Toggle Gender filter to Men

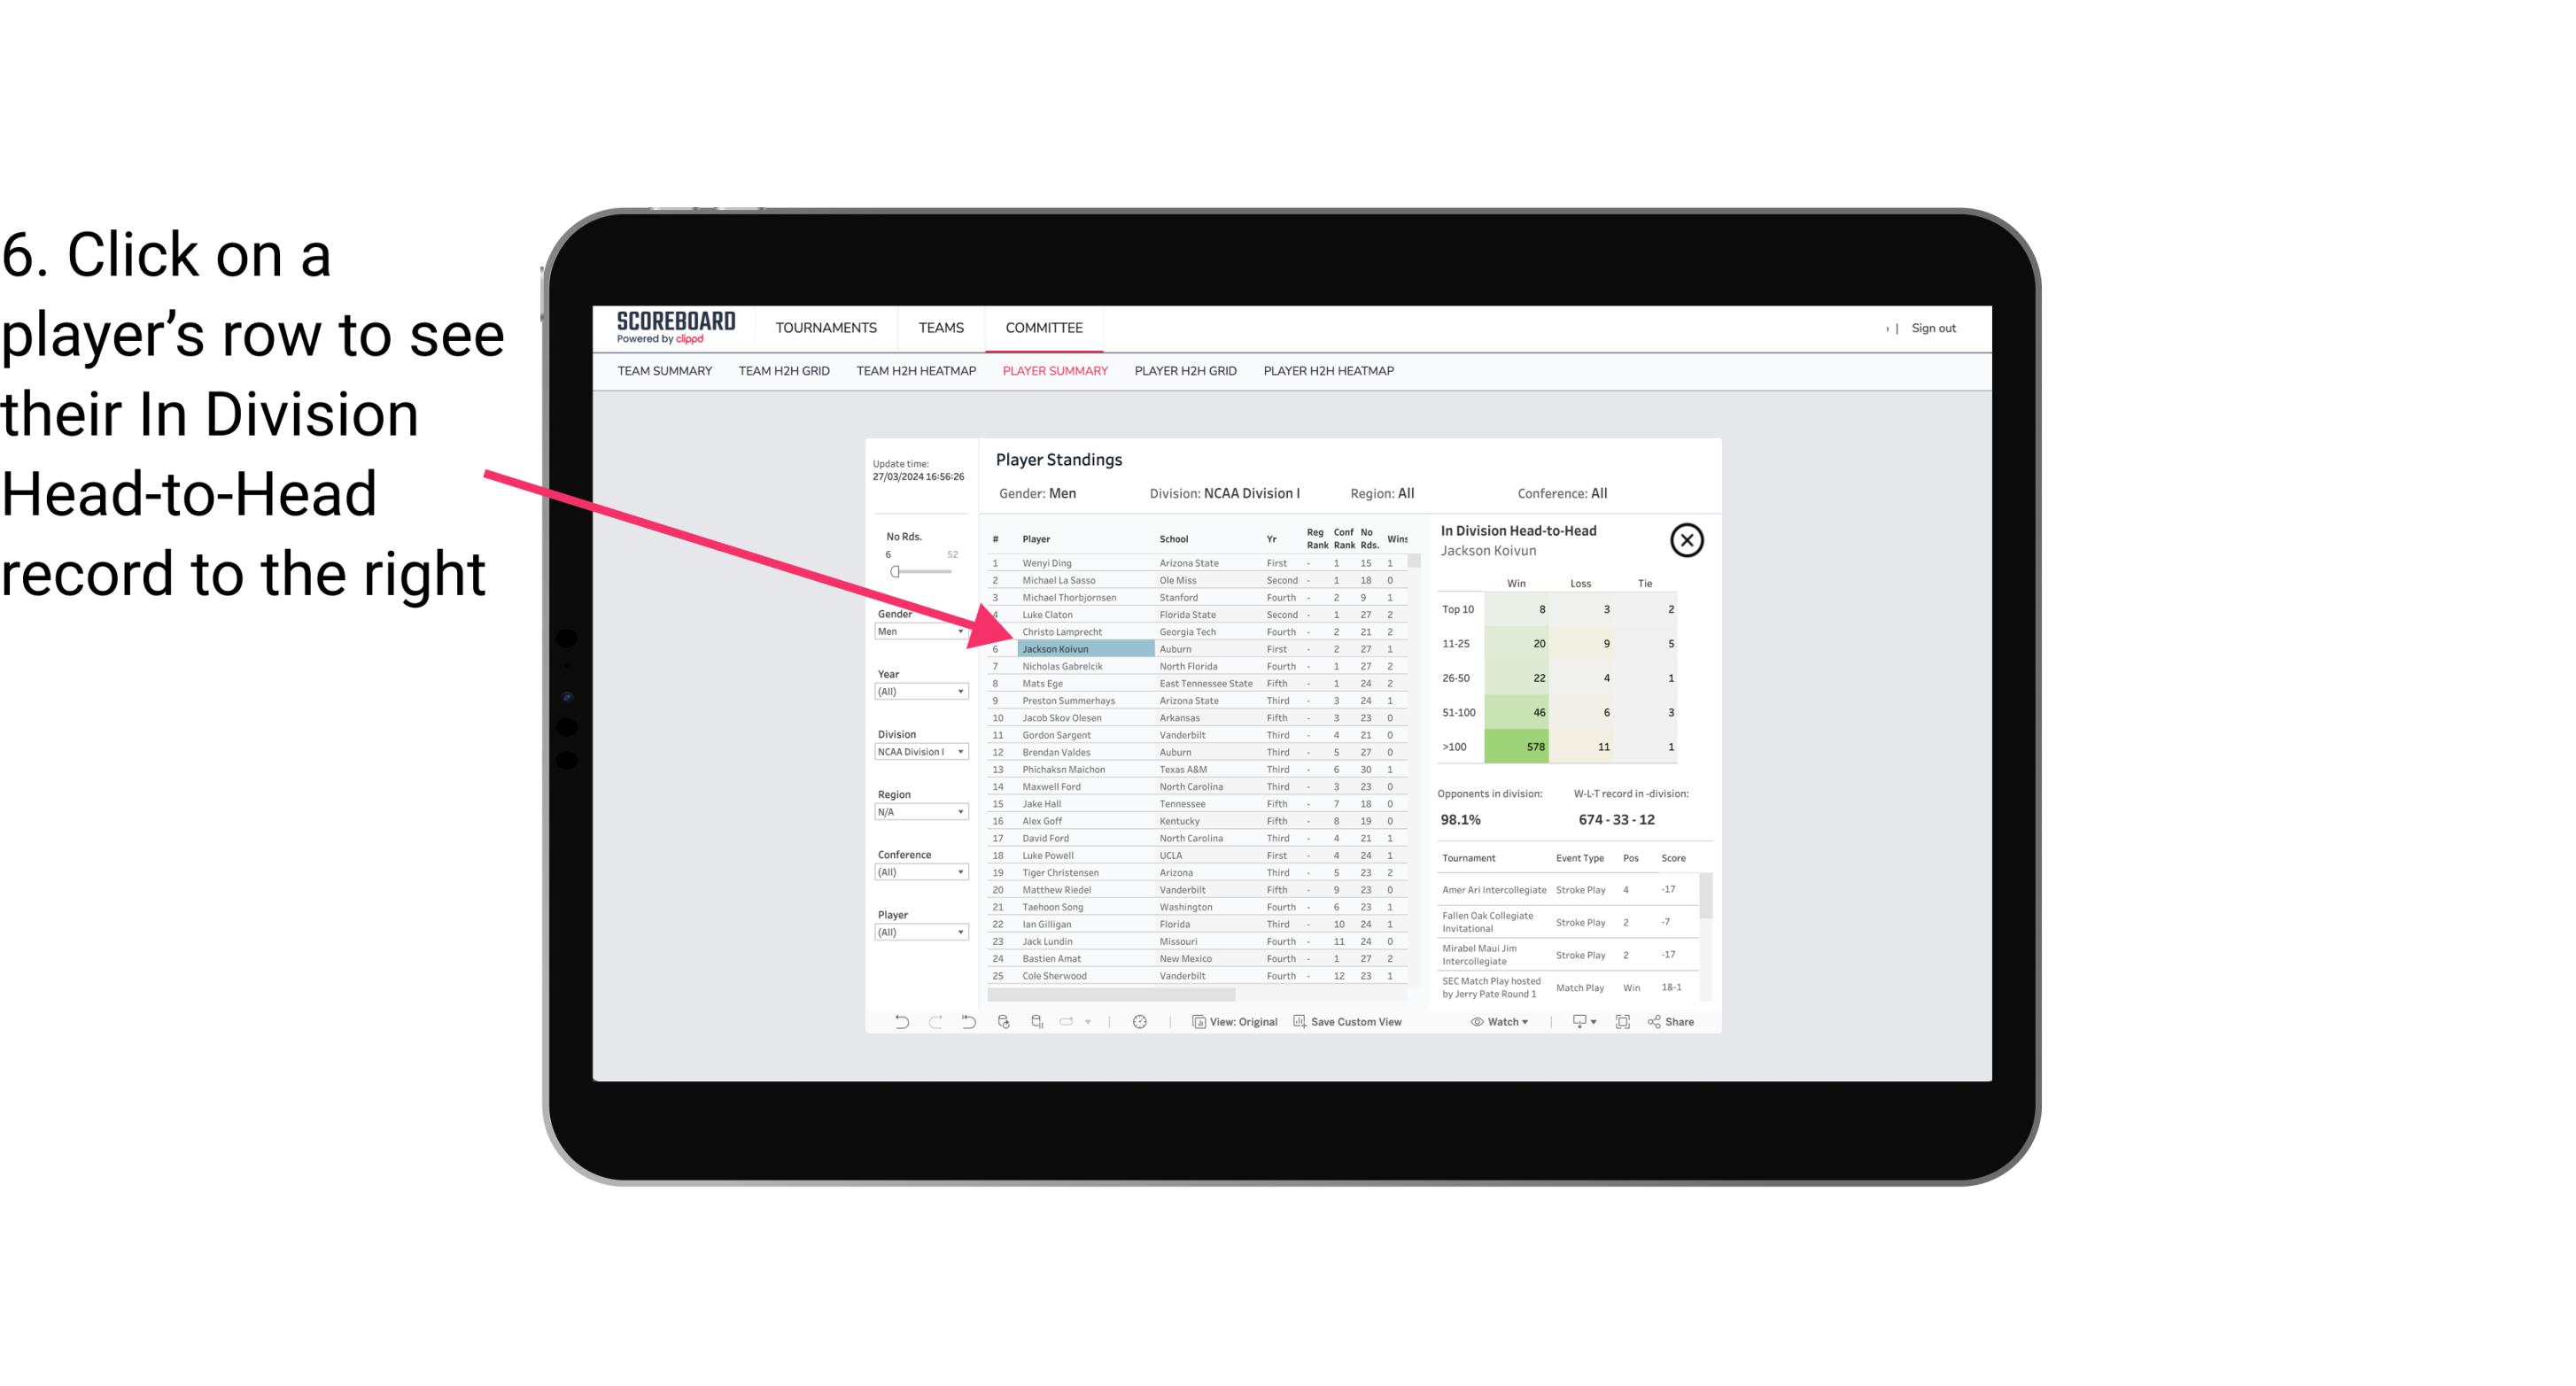point(913,631)
